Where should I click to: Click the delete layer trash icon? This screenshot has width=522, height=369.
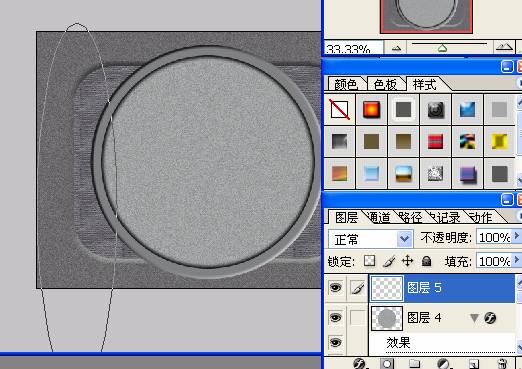coord(502,364)
